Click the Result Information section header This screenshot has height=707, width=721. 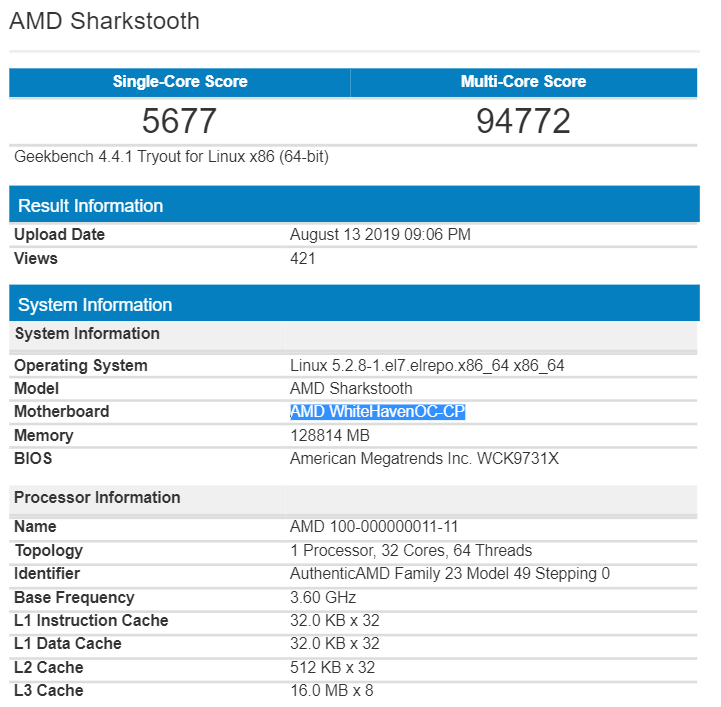[355, 205]
